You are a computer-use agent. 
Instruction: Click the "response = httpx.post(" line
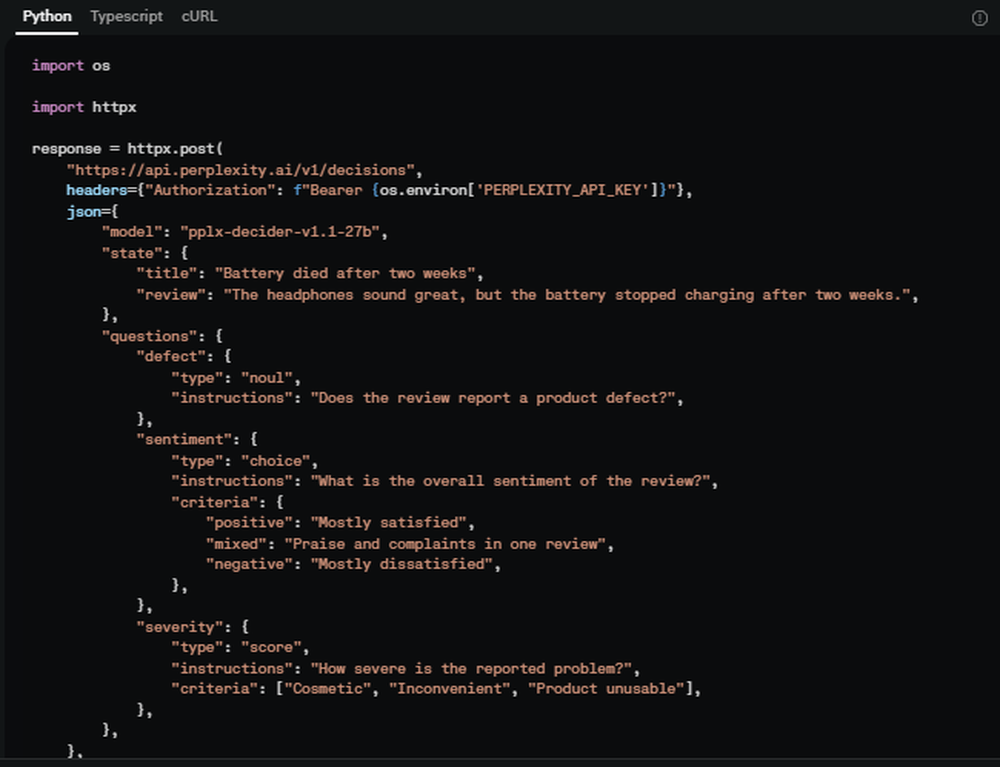pos(128,149)
